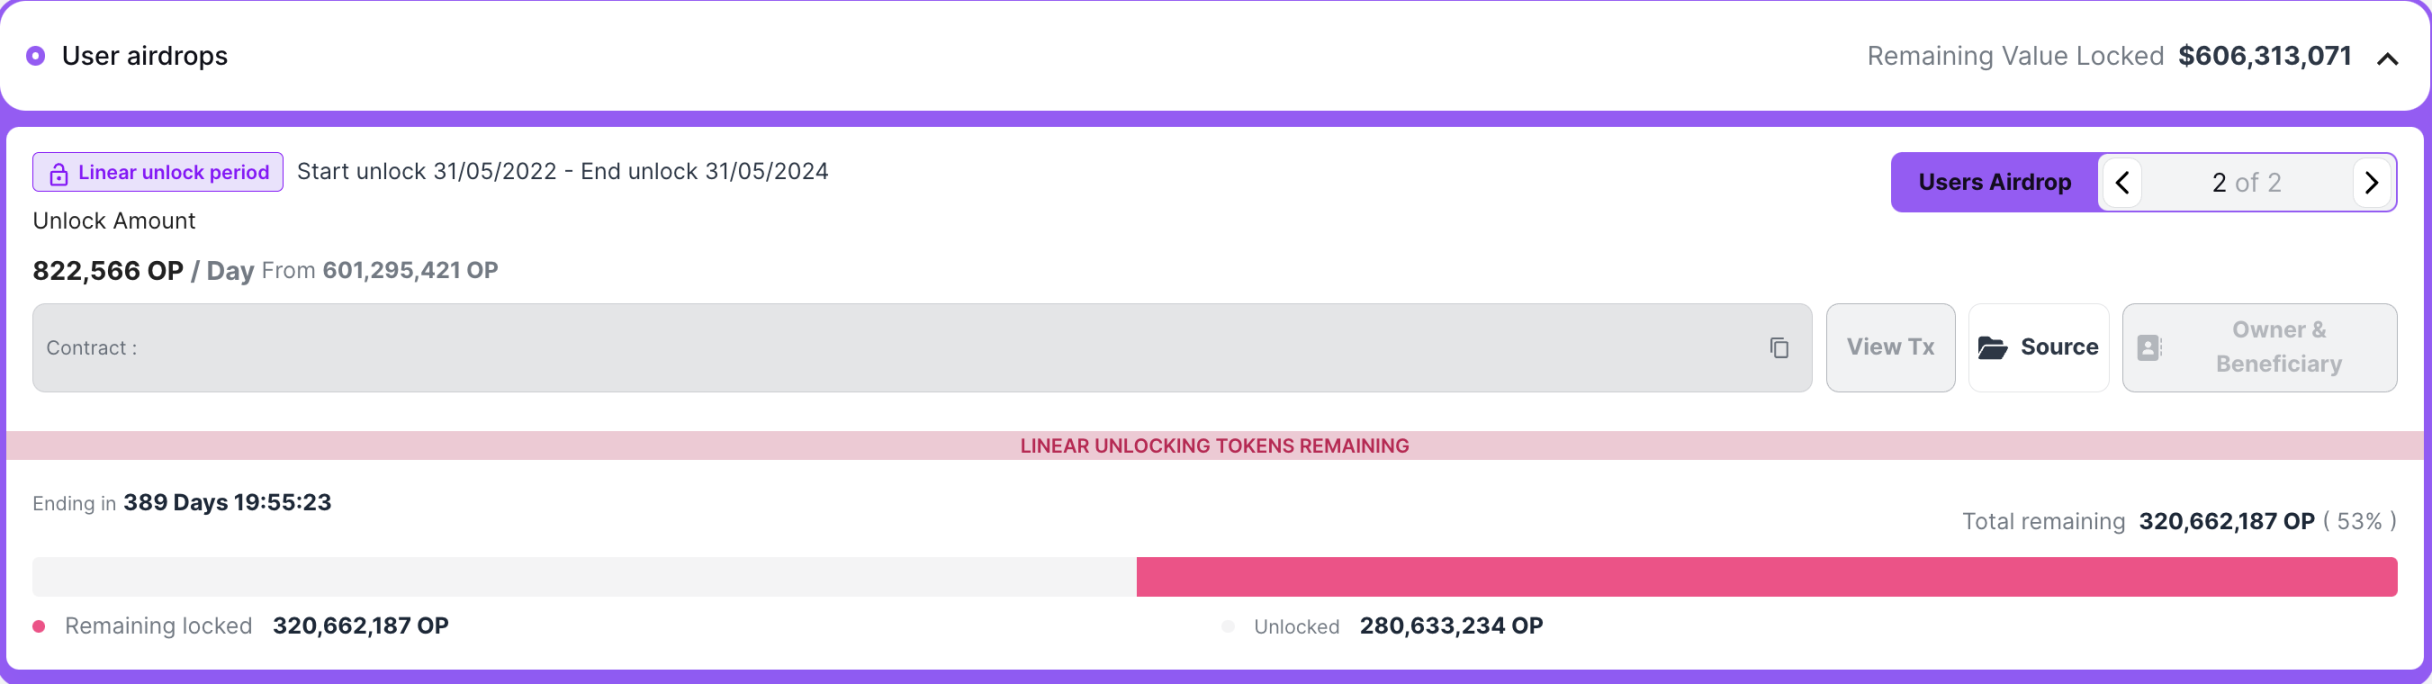The height and width of the screenshot is (684, 2432).
Task: Click the grey unlocked portion of bar
Action: (x=584, y=577)
